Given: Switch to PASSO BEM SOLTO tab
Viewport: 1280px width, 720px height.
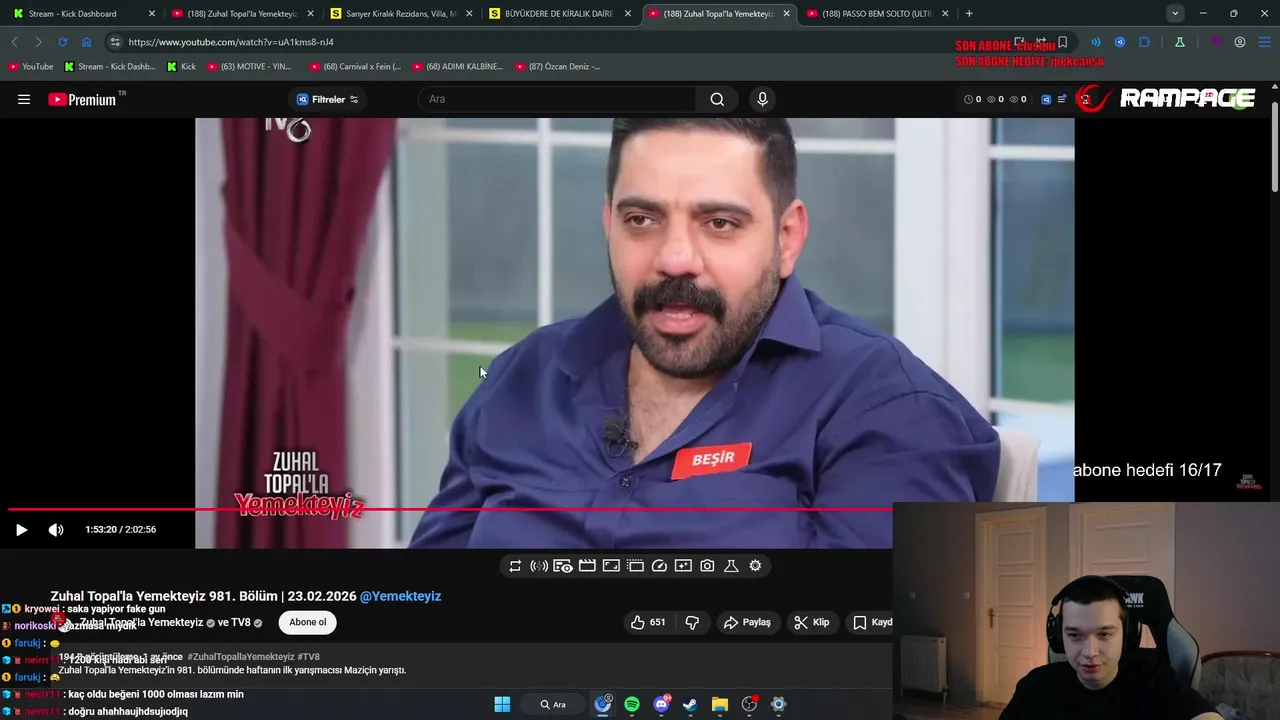Looking at the screenshot, I should coord(877,14).
